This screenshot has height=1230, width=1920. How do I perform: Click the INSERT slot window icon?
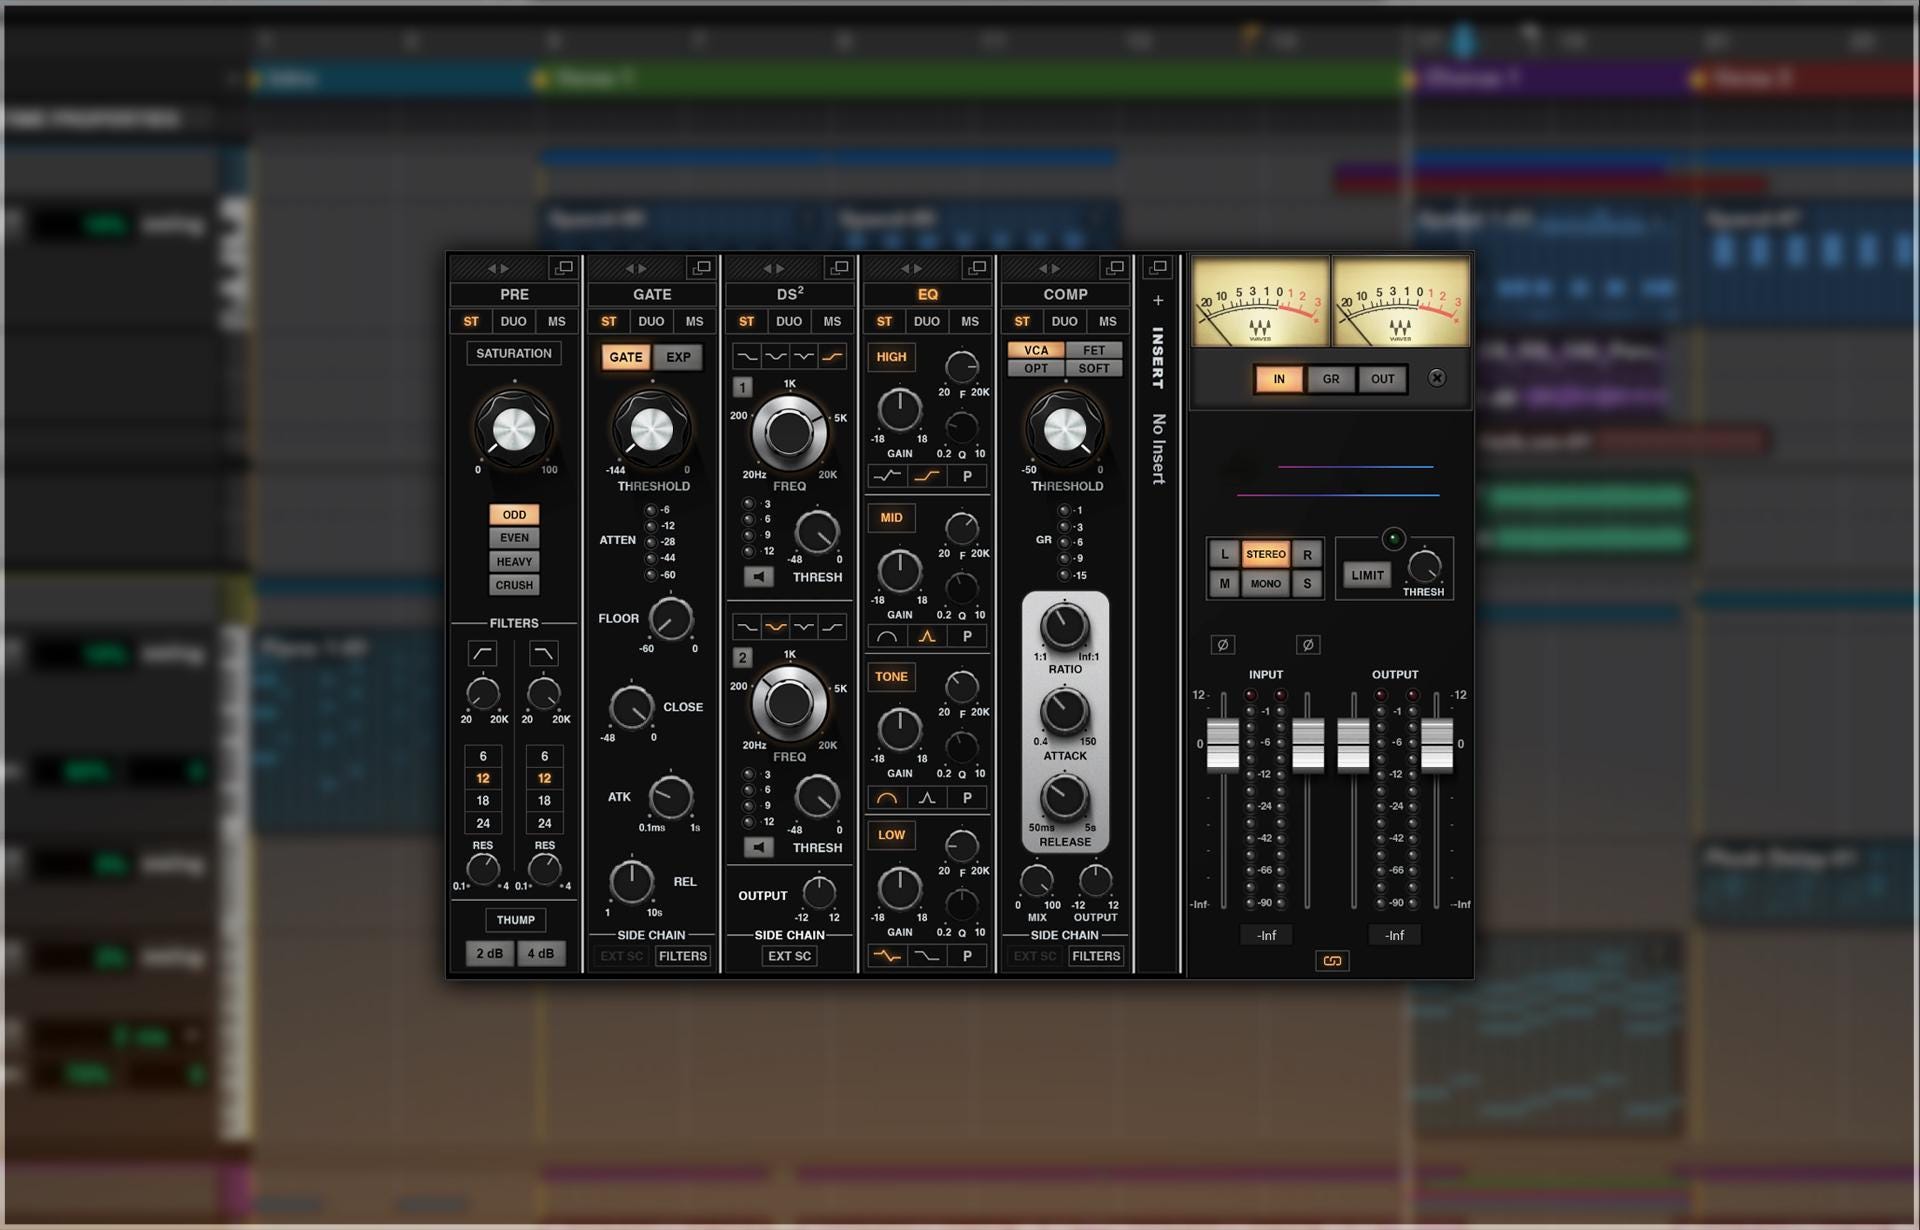pyautogui.click(x=1158, y=268)
